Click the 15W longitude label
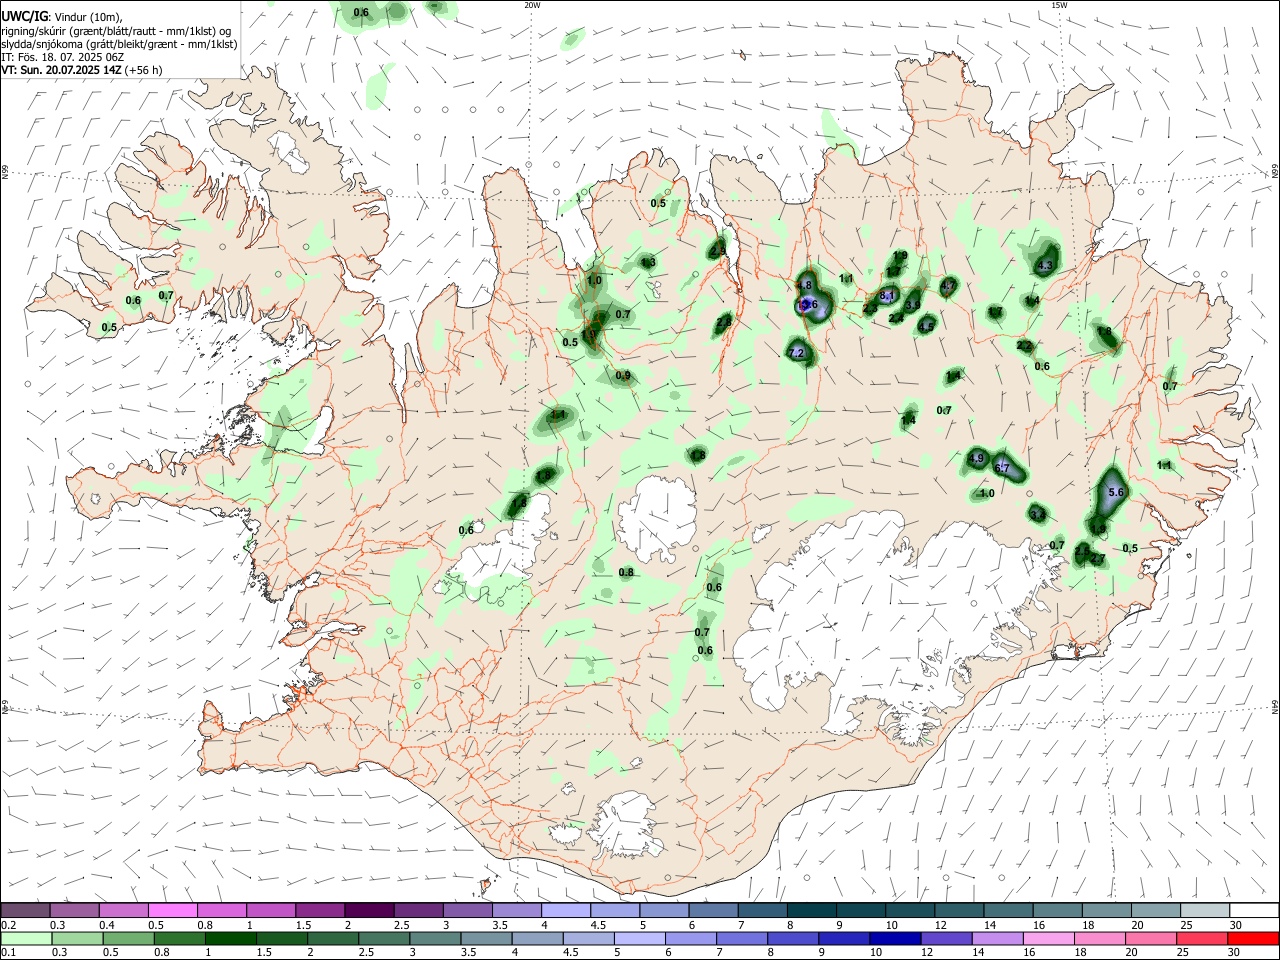This screenshot has height=960, width=1280. [x=1059, y=5]
